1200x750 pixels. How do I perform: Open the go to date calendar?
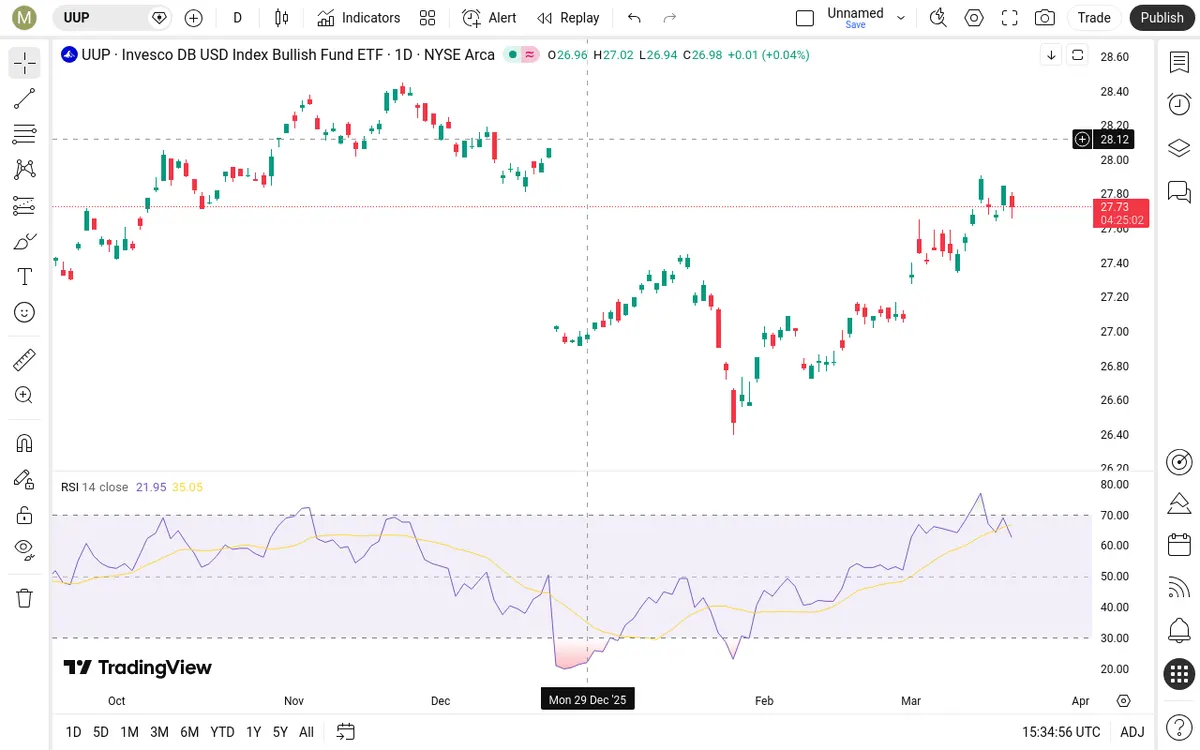pyautogui.click(x=346, y=732)
